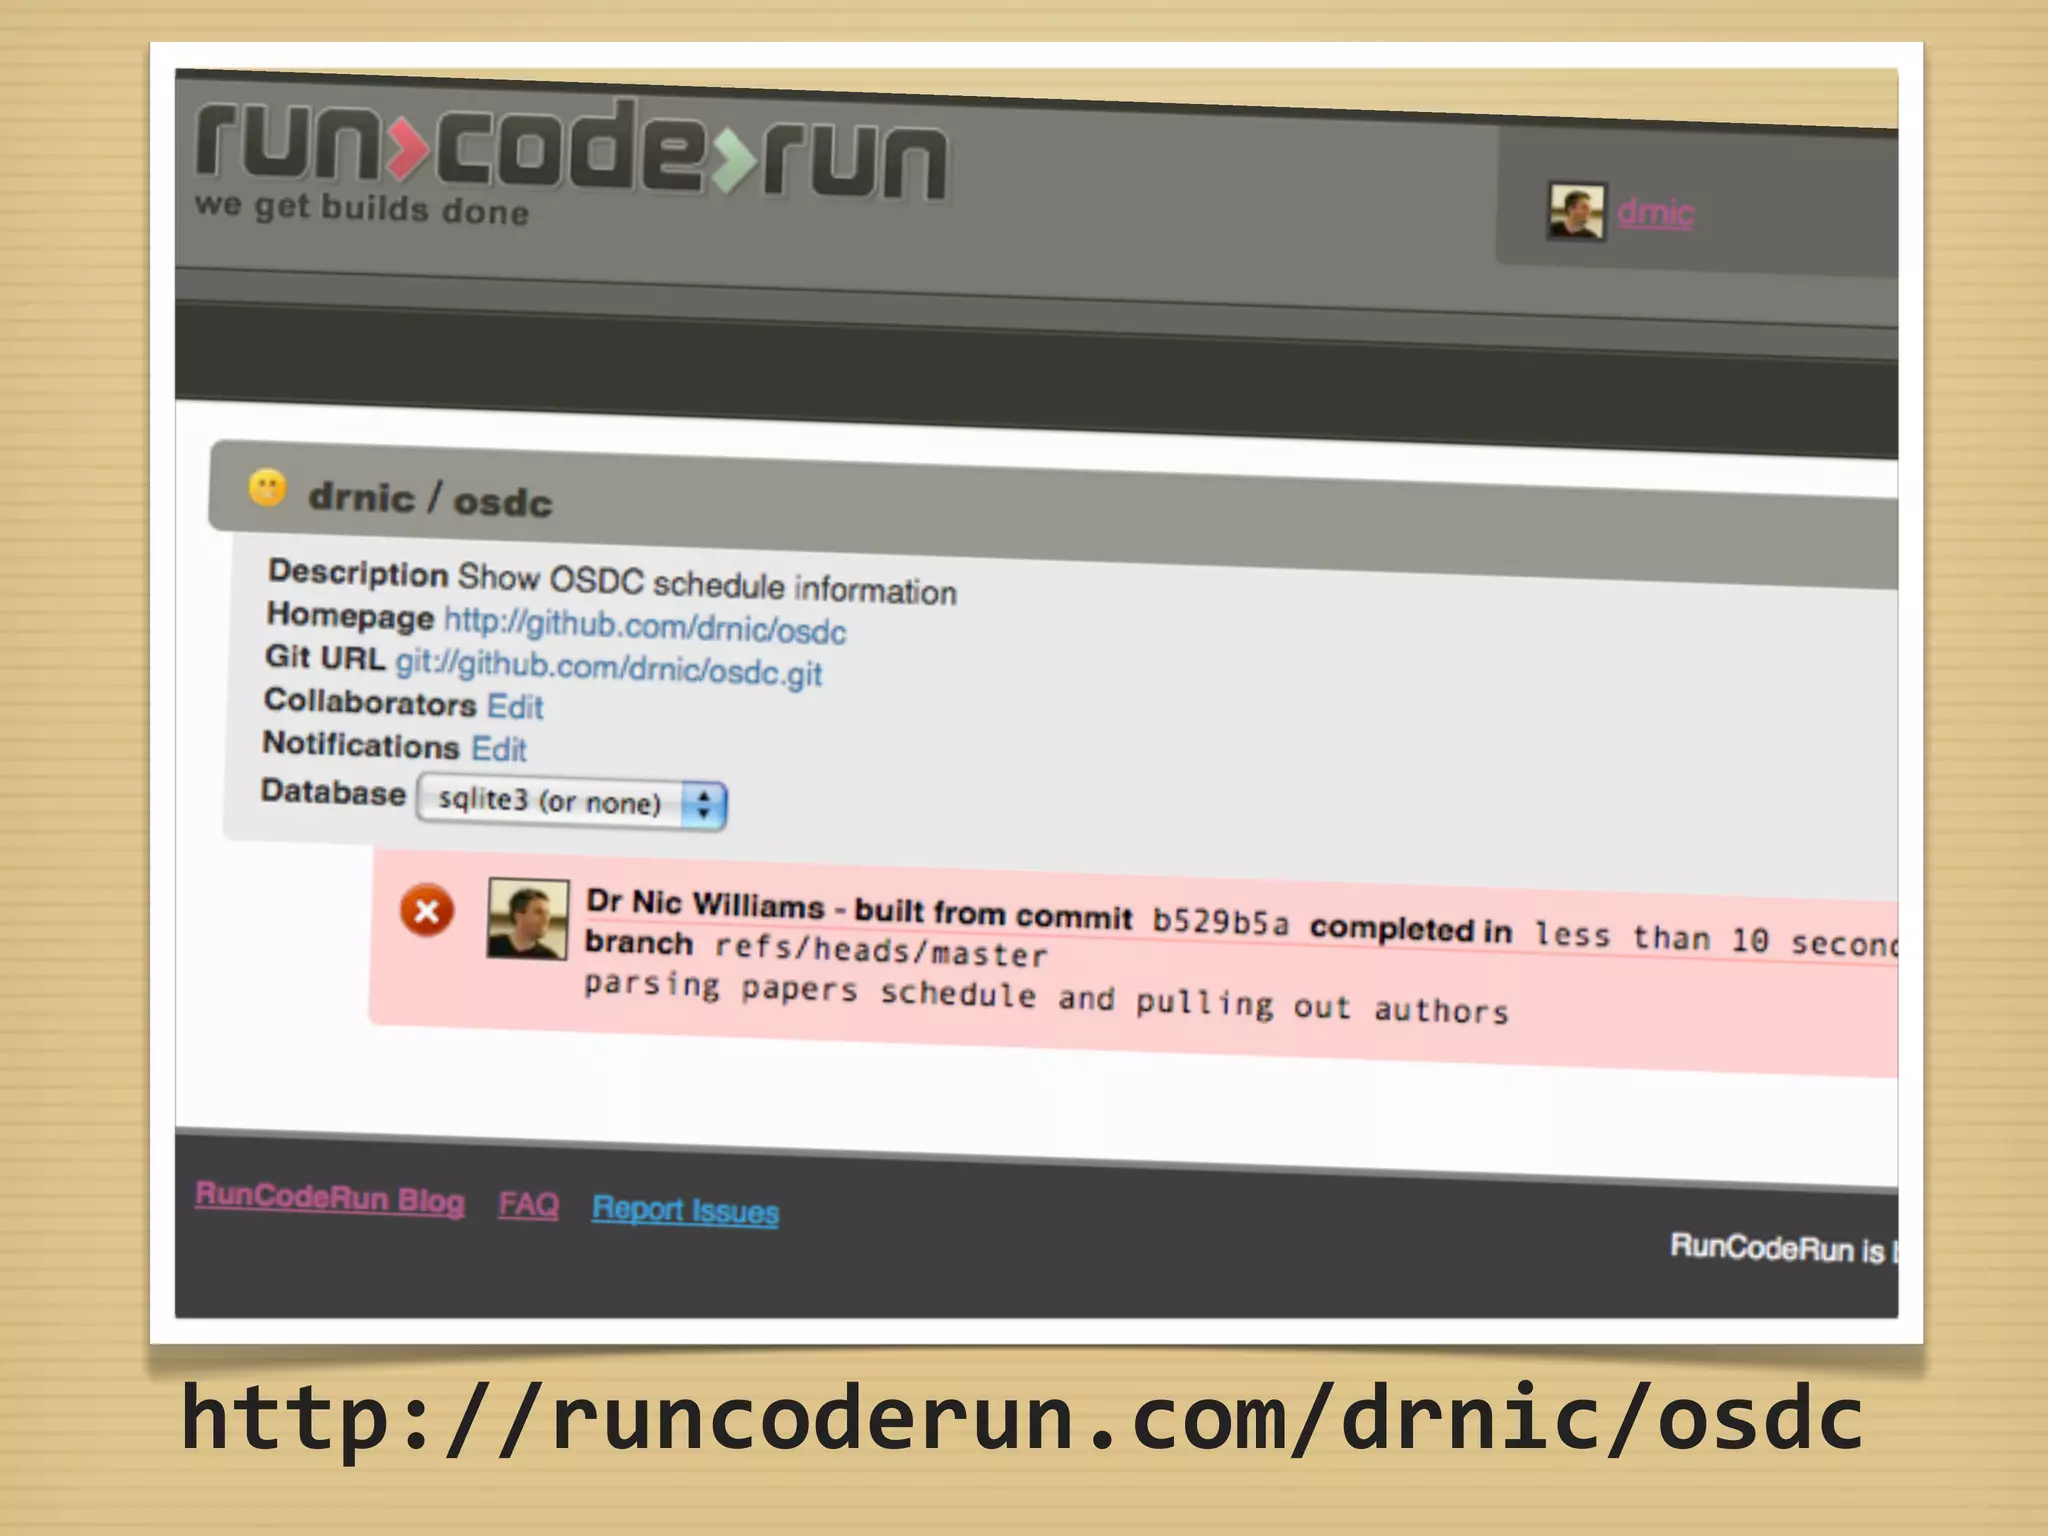Edit the Collaborators setting
This screenshot has height=1536, width=2048.
pos(515,707)
